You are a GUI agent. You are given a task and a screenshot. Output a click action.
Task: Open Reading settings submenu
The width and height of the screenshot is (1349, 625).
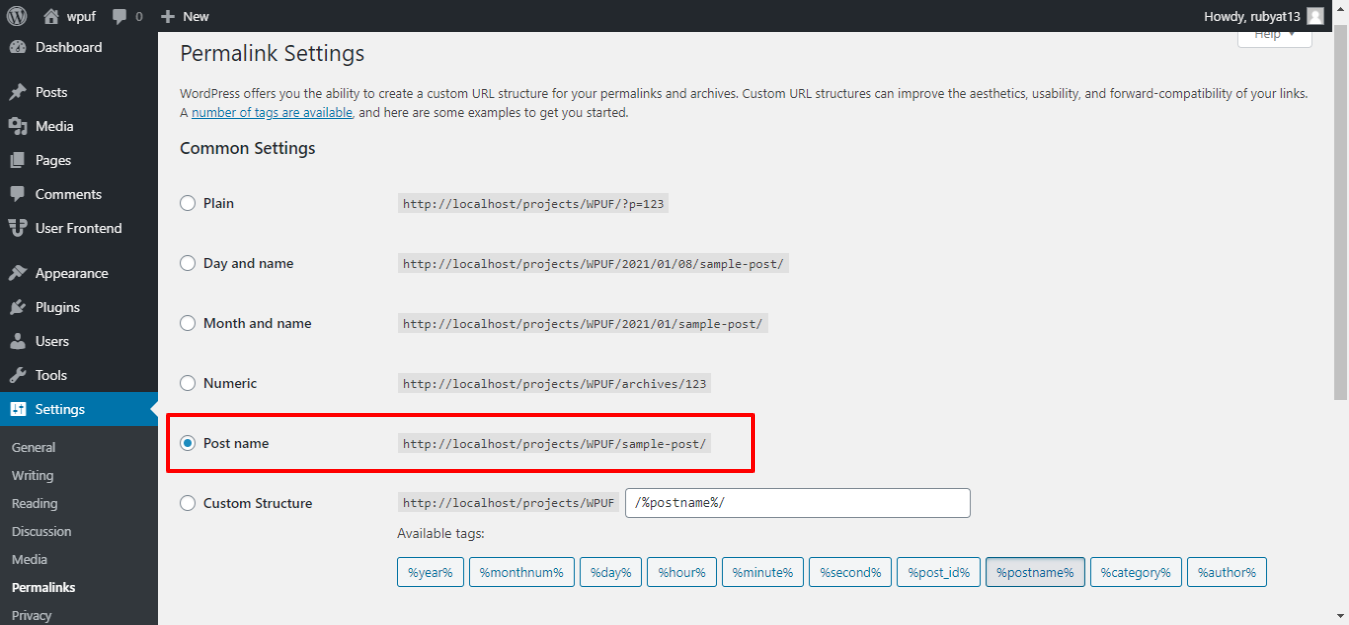pos(34,503)
